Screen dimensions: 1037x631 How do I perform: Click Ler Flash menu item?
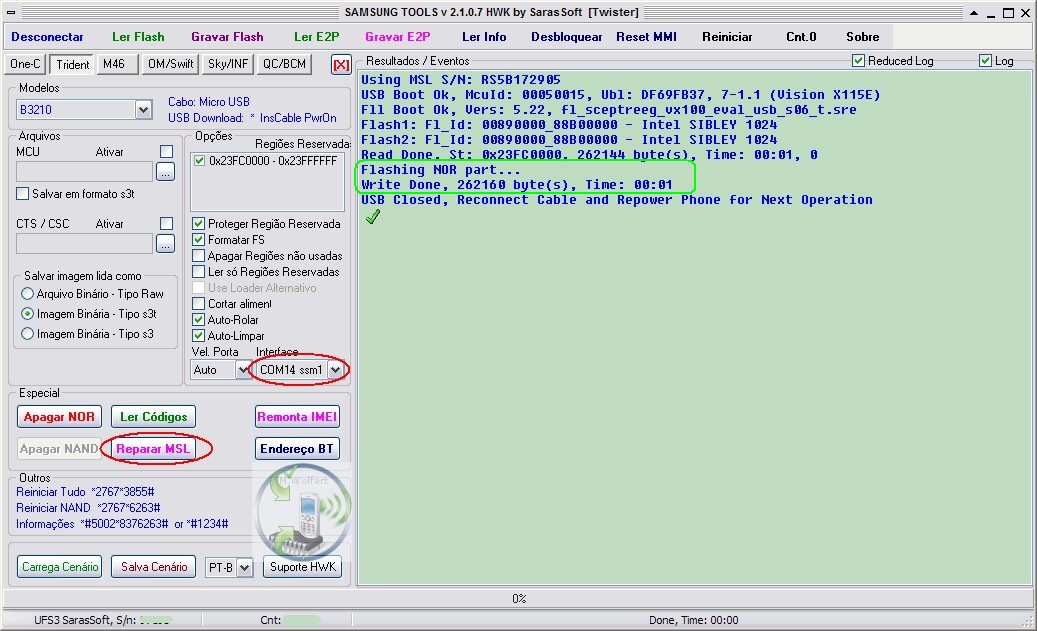[138, 37]
